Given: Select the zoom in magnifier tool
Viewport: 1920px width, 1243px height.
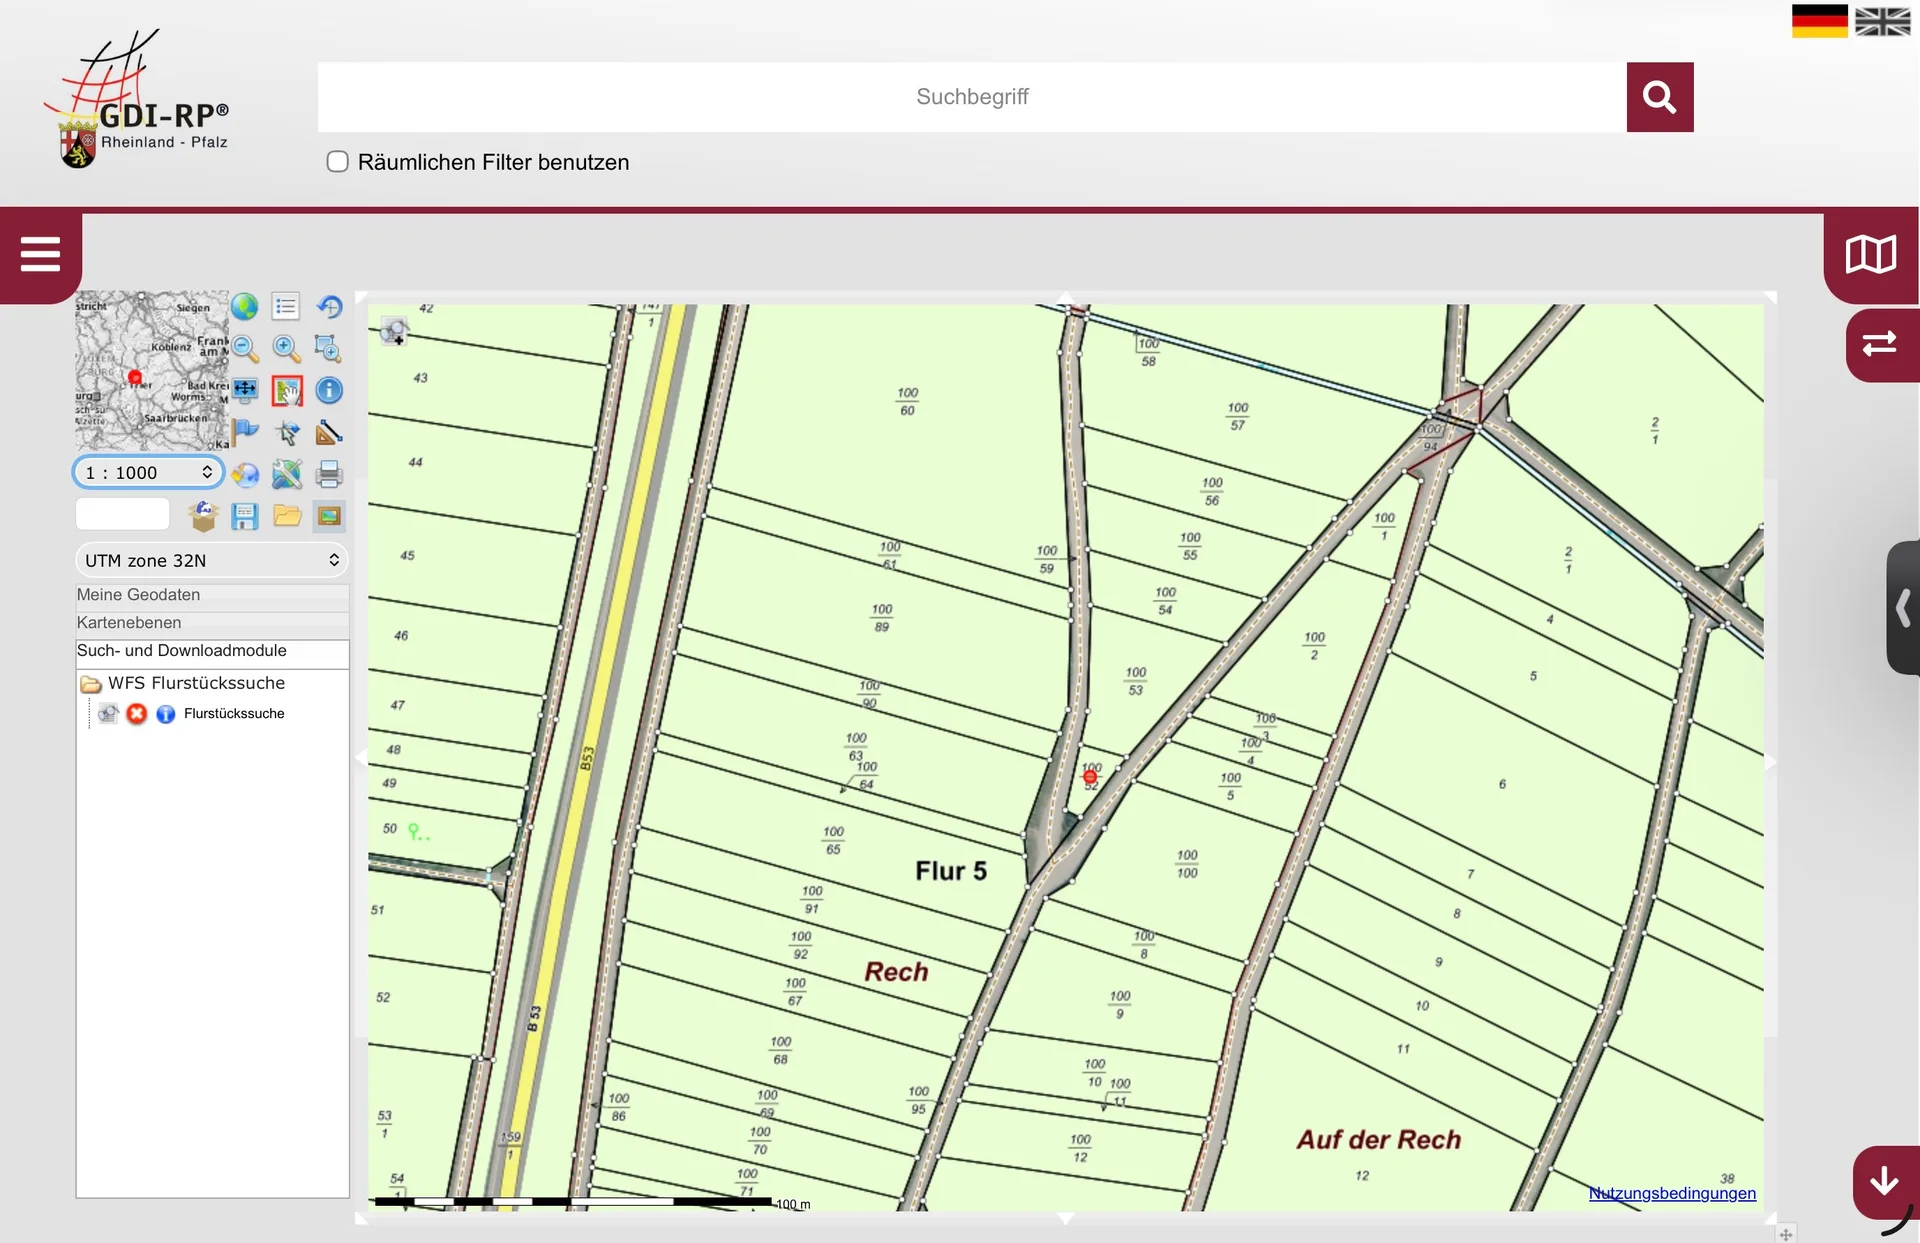Looking at the screenshot, I should click(x=286, y=349).
